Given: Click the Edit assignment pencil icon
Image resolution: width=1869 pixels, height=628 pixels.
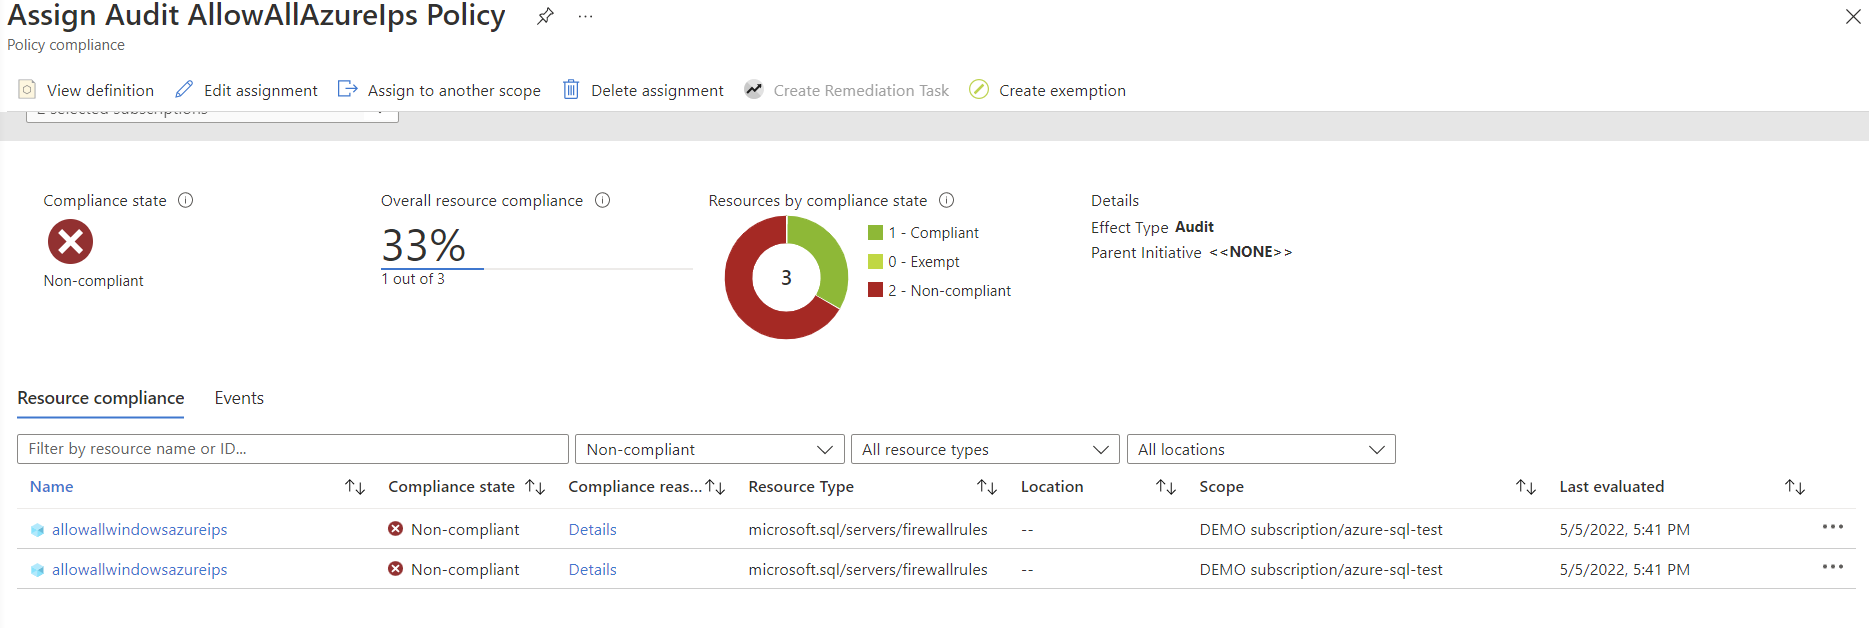Looking at the screenshot, I should coord(184,89).
